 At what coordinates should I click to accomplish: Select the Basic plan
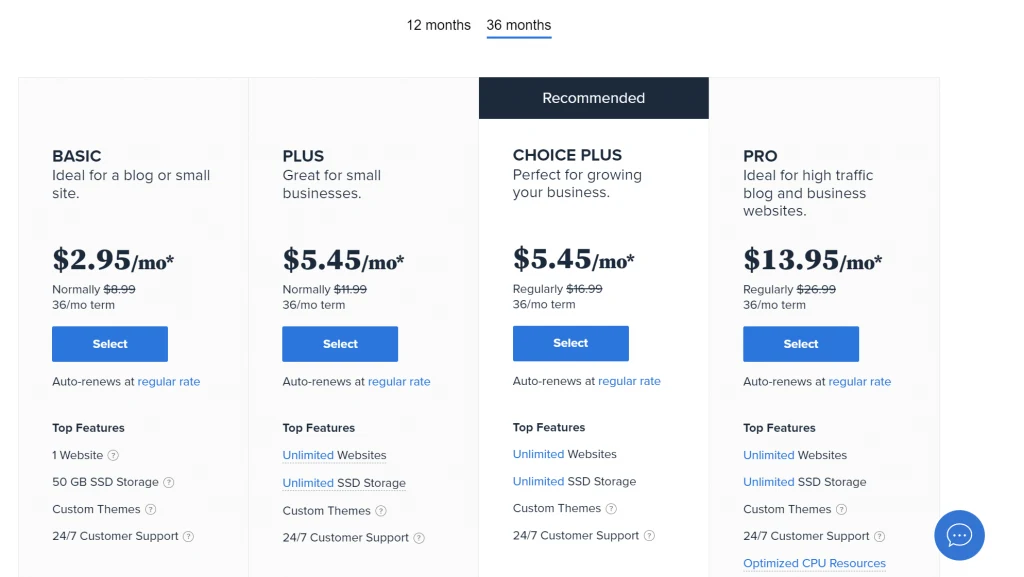(x=110, y=344)
